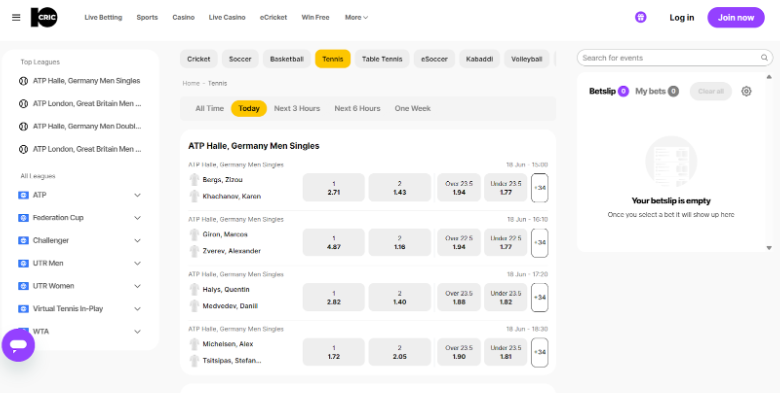
Task: Open the hamburger menu icon
Action: pyautogui.click(x=16, y=17)
